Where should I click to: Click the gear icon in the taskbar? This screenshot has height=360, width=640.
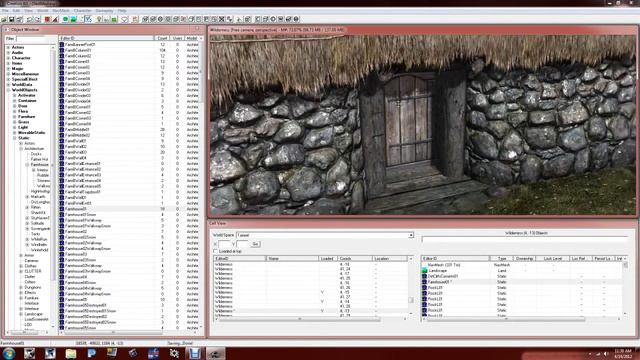174,353
